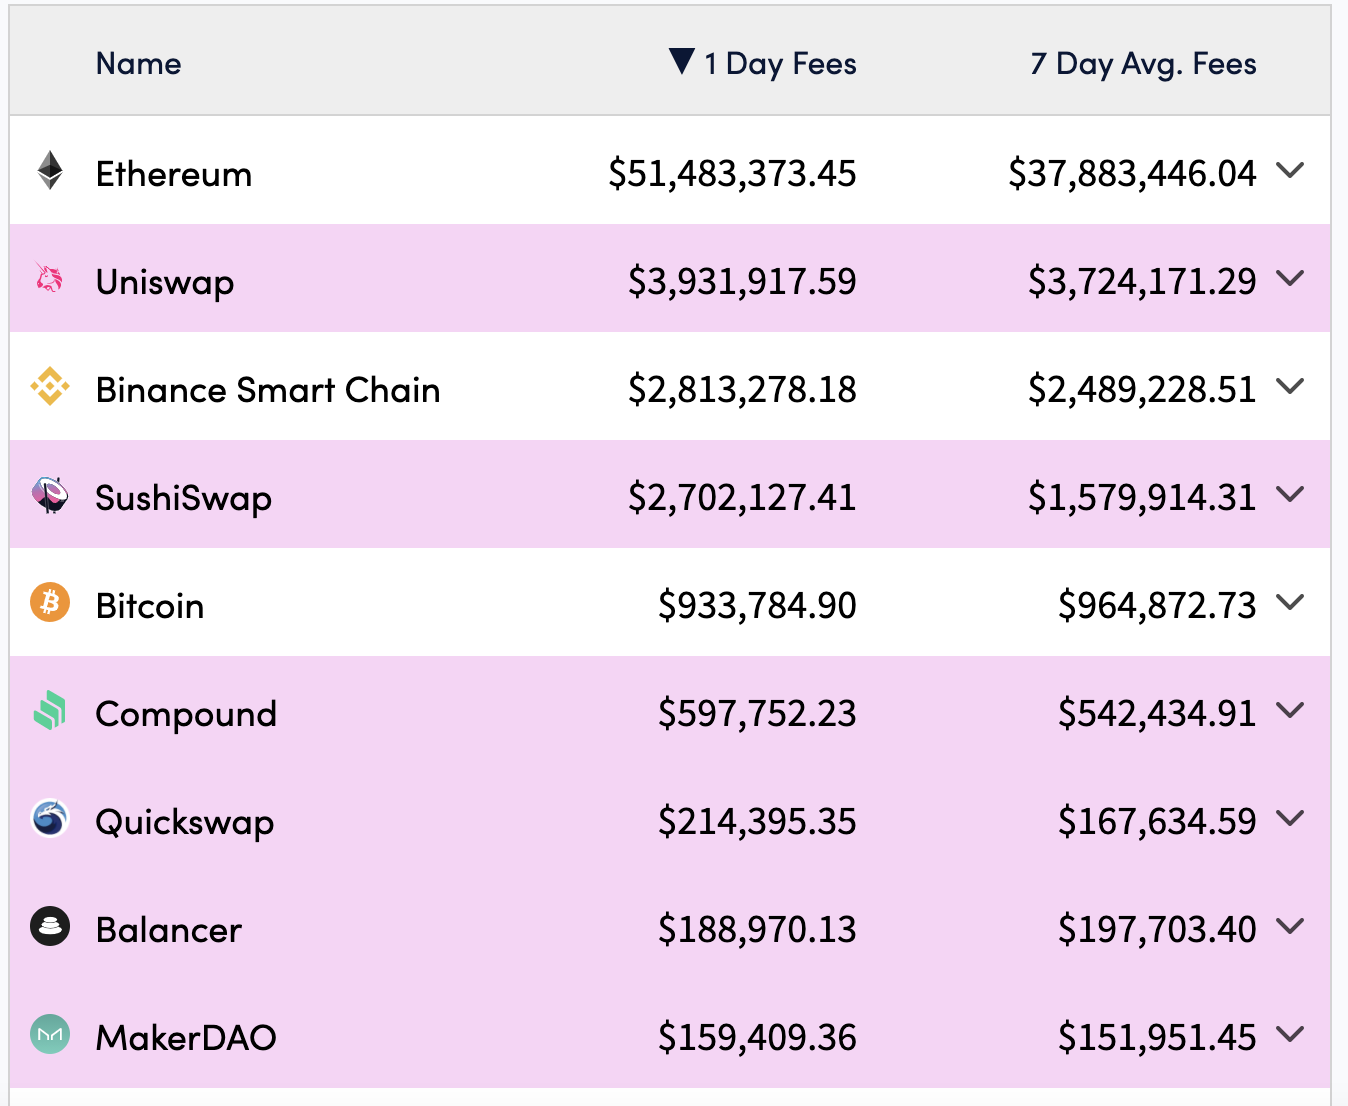
Task: Sort by 7 Day Avg. Fees header
Action: pos(1143,64)
